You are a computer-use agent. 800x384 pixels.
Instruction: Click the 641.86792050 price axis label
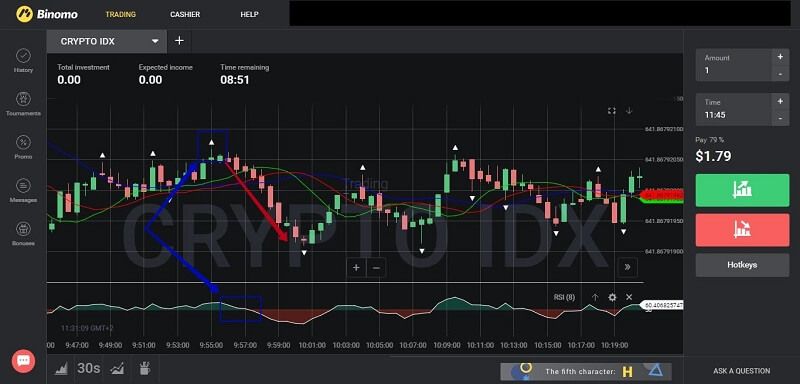(x=664, y=160)
